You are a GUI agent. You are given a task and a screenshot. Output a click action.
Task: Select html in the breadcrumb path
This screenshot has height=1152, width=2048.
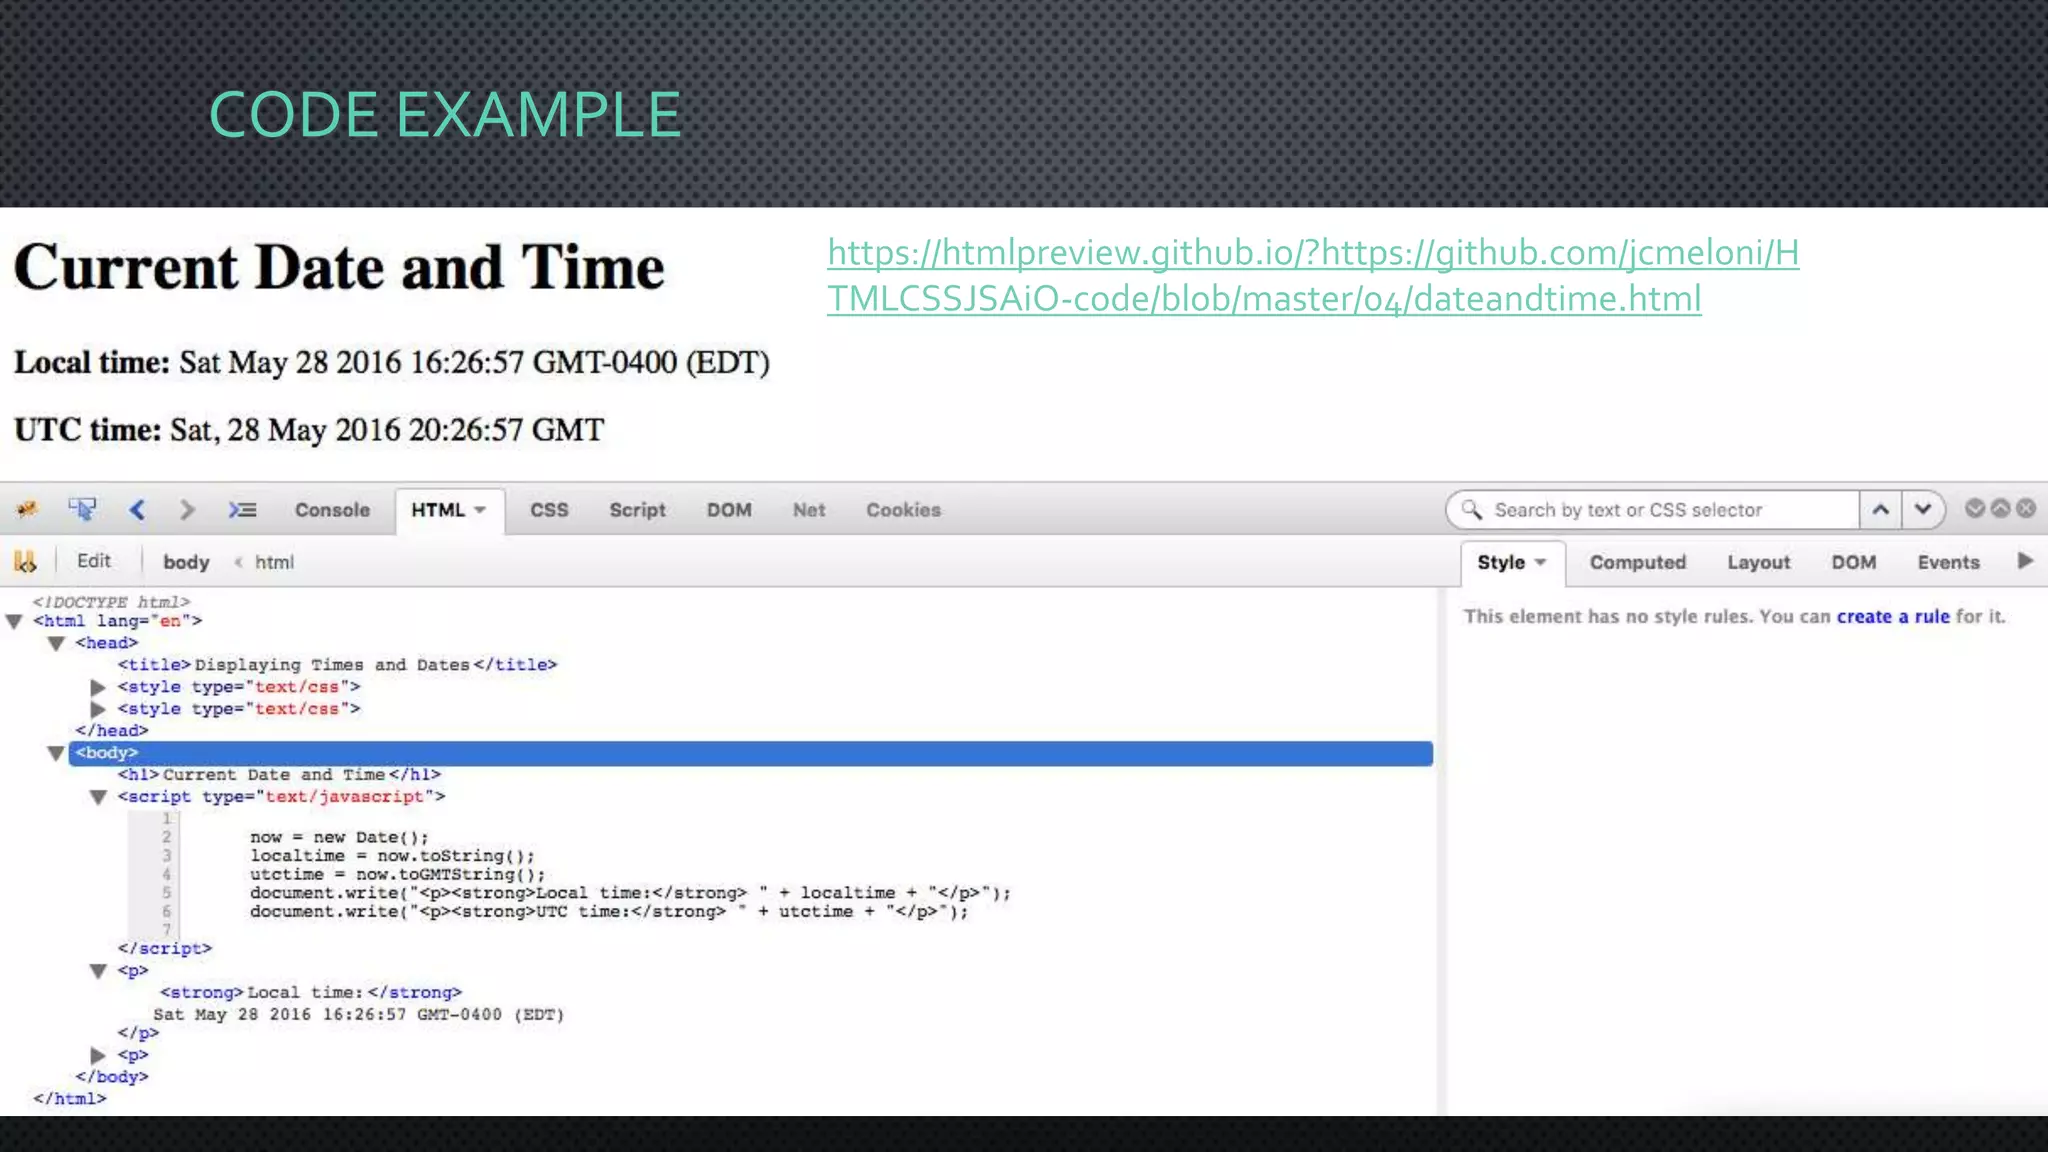[x=274, y=562]
